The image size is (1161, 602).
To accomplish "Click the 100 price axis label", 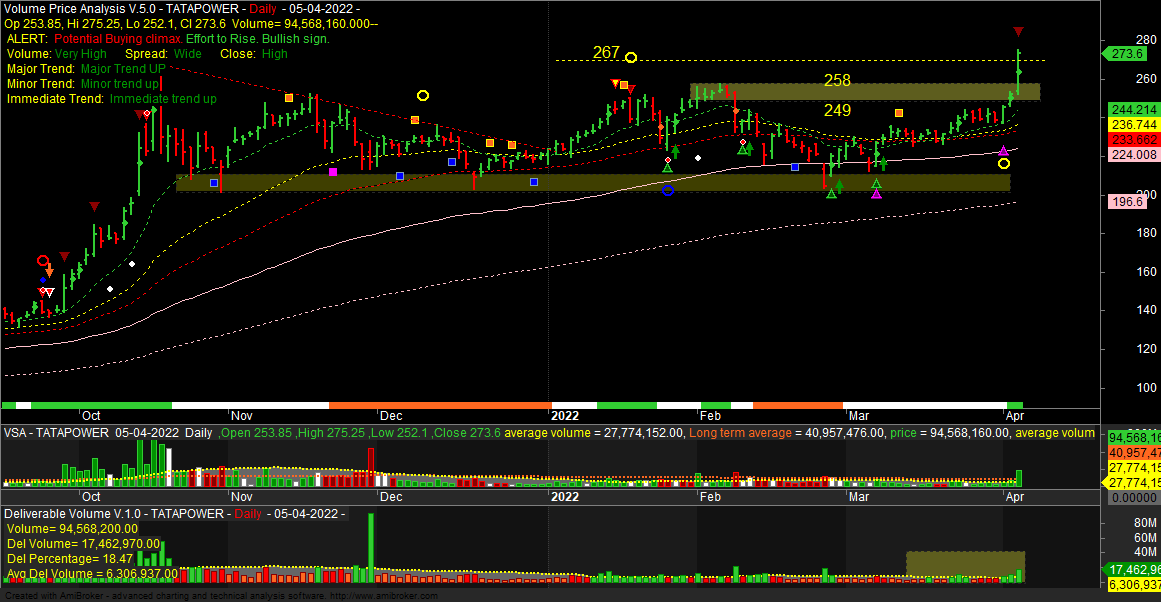I will point(1146,387).
